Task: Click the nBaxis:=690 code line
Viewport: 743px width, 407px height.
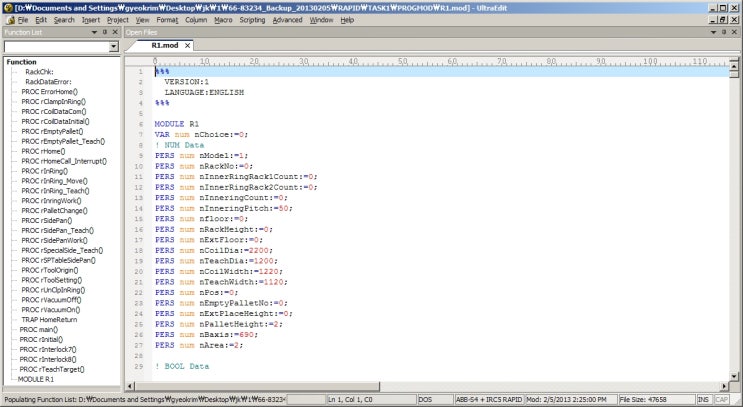Action: click(206, 335)
